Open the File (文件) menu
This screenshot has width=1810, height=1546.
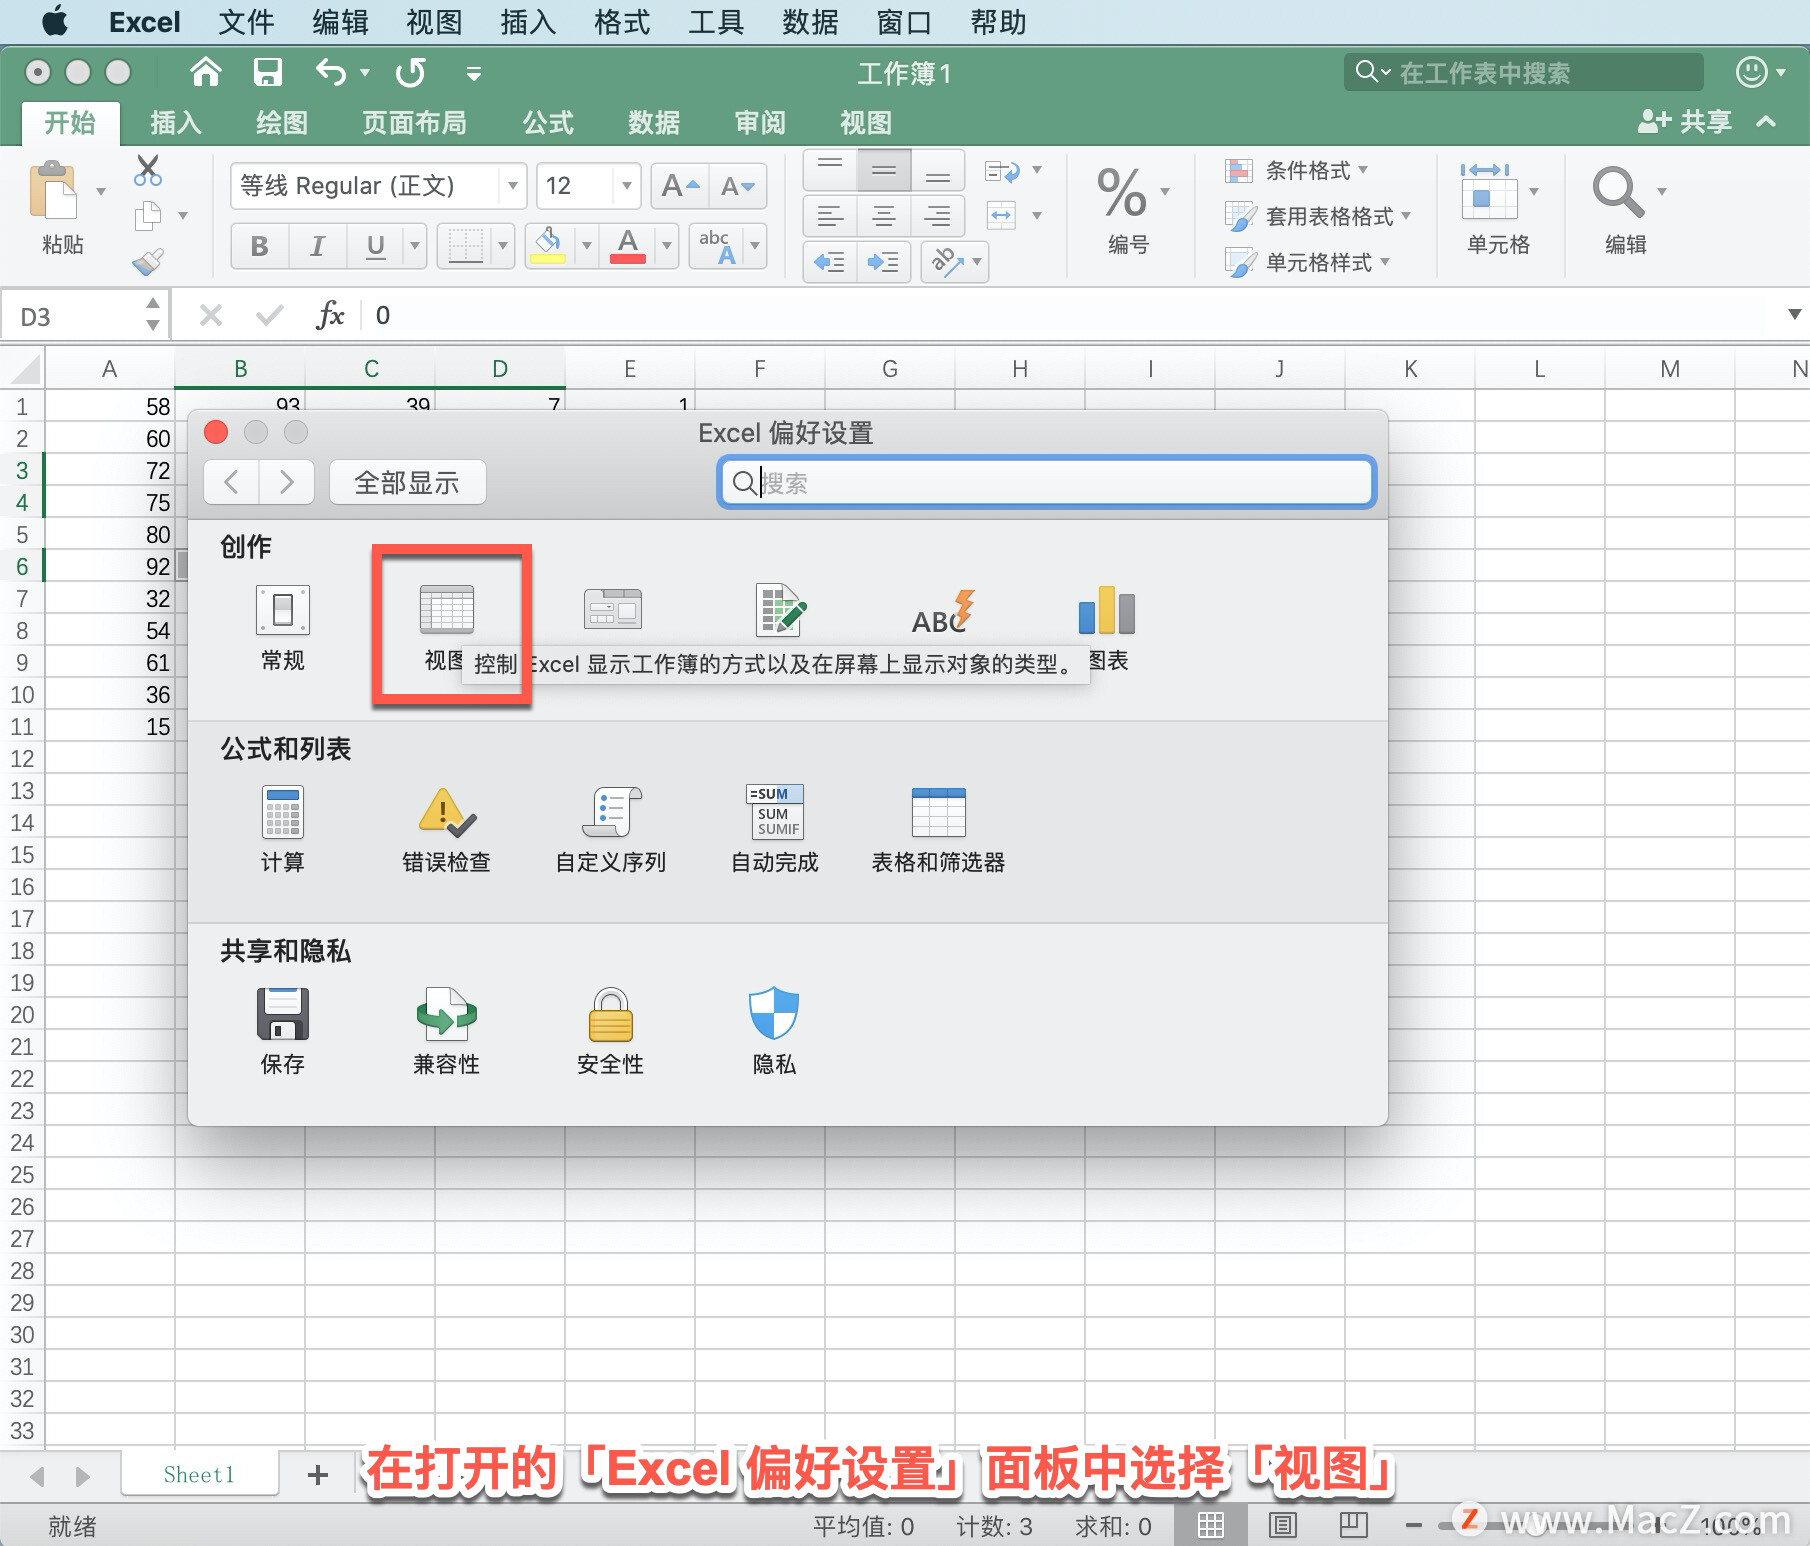tap(246, 22)
